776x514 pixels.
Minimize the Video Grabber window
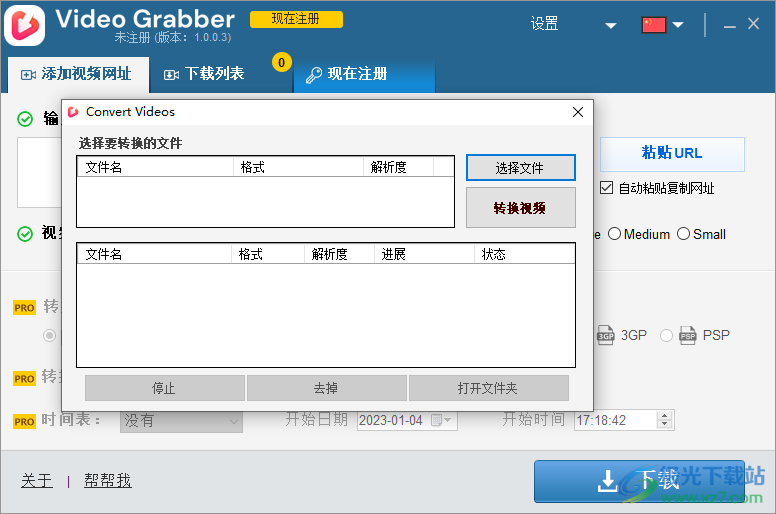729,26
